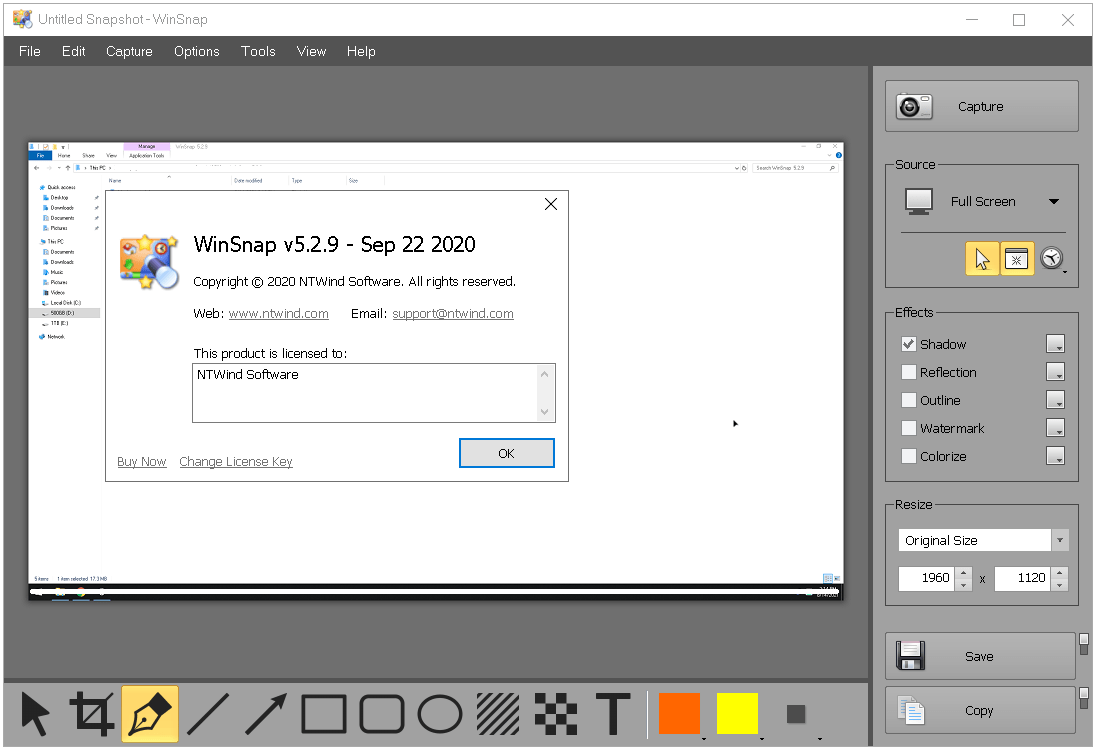The height and width of the screenshot is (749, 1095).
Task: Pick the yellow color swatch
Action: pyautogui.click(x=737, y=713)
